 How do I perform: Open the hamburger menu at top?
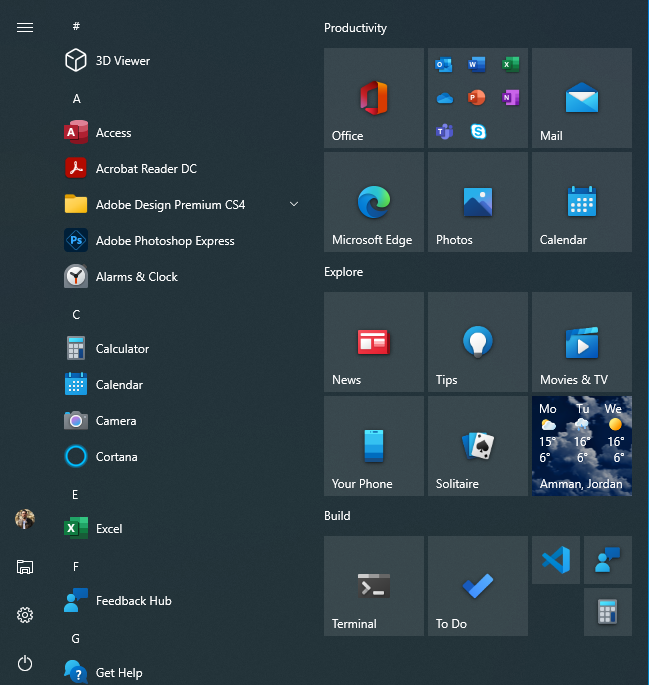(25, 28)
